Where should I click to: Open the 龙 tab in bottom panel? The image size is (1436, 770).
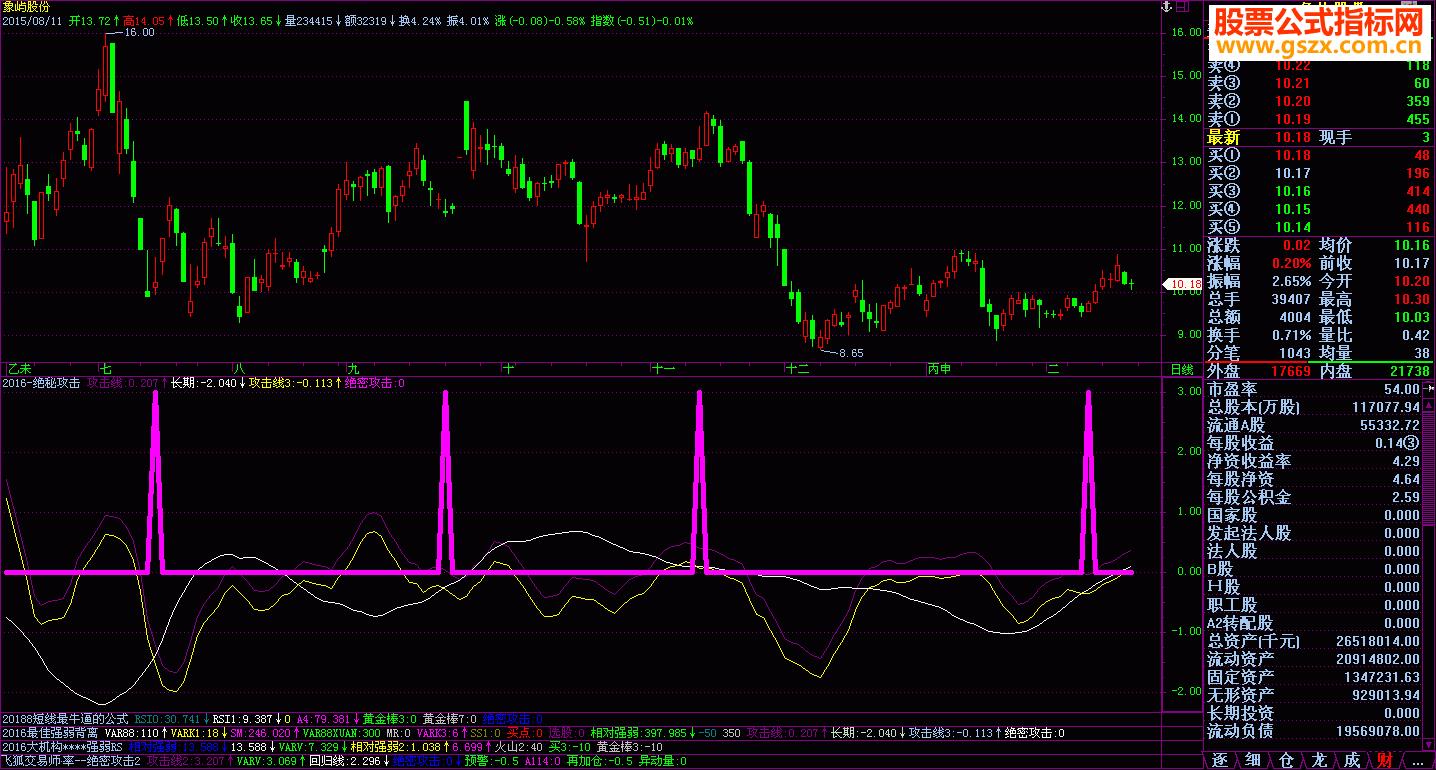[1319, 760]
